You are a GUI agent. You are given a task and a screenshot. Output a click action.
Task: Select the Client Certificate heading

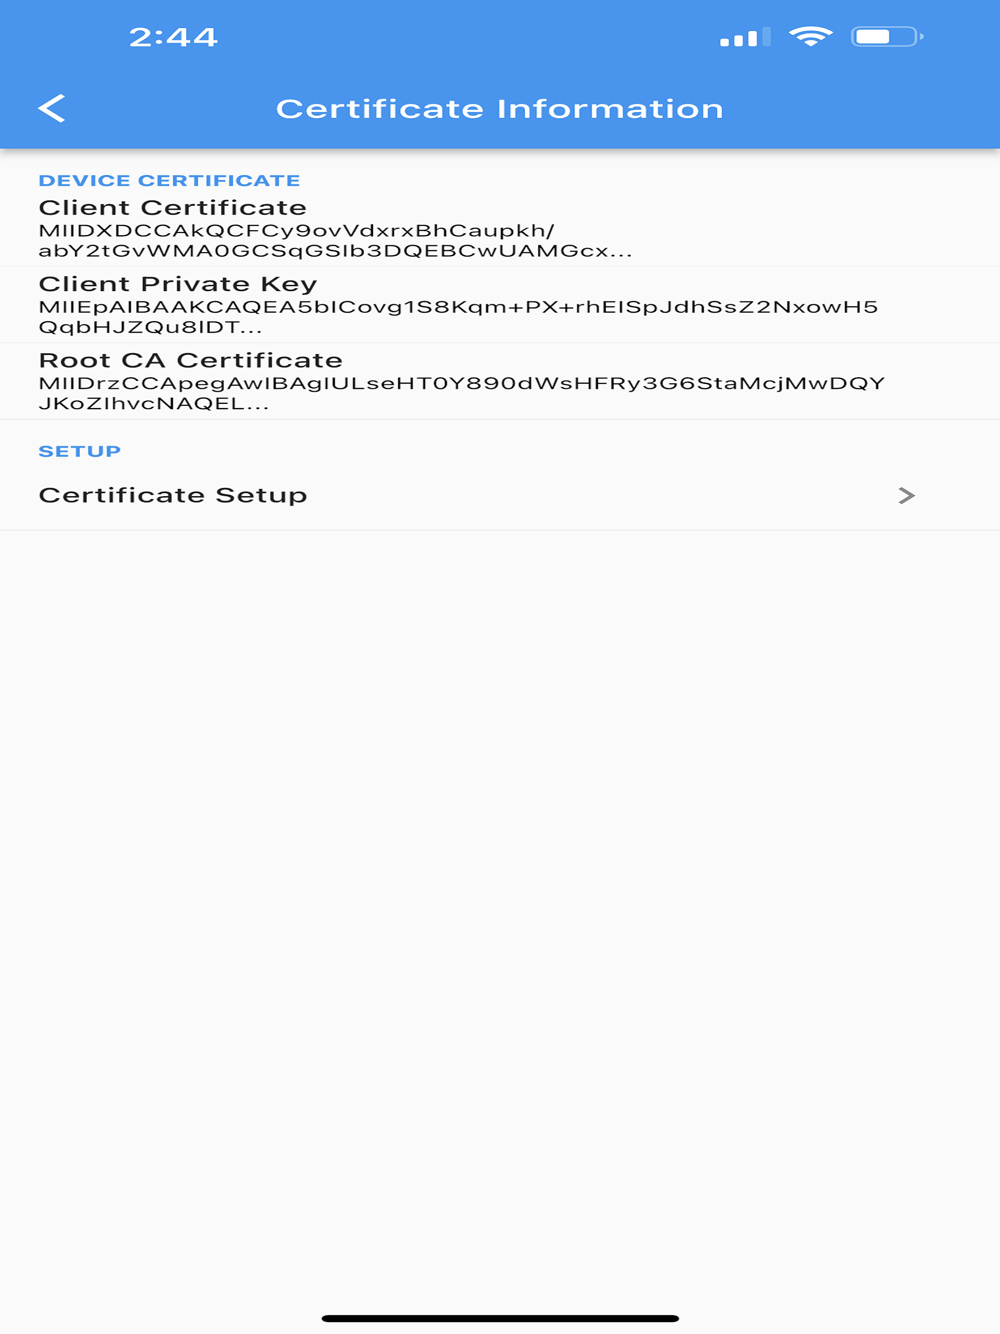pyautogui.click(x=173, y=208)
